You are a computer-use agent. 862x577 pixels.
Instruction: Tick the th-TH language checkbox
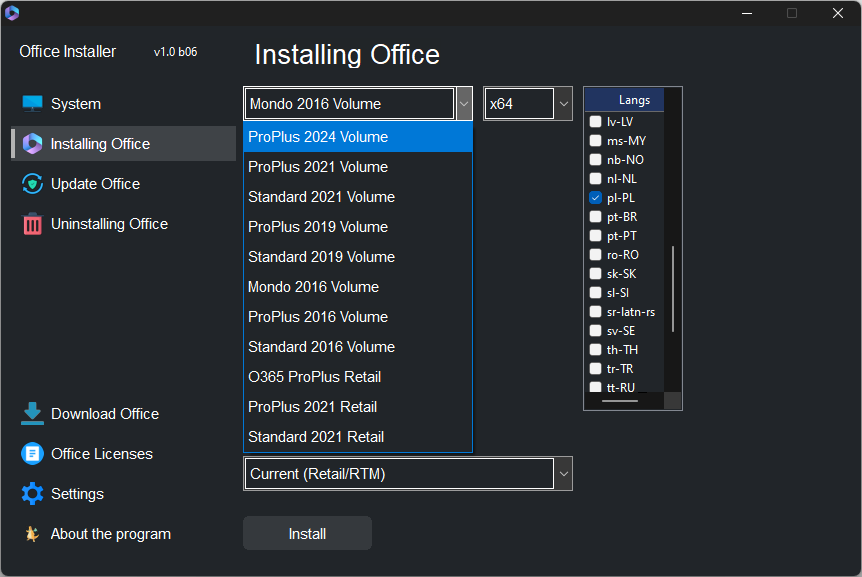click(x=595, y=349)
